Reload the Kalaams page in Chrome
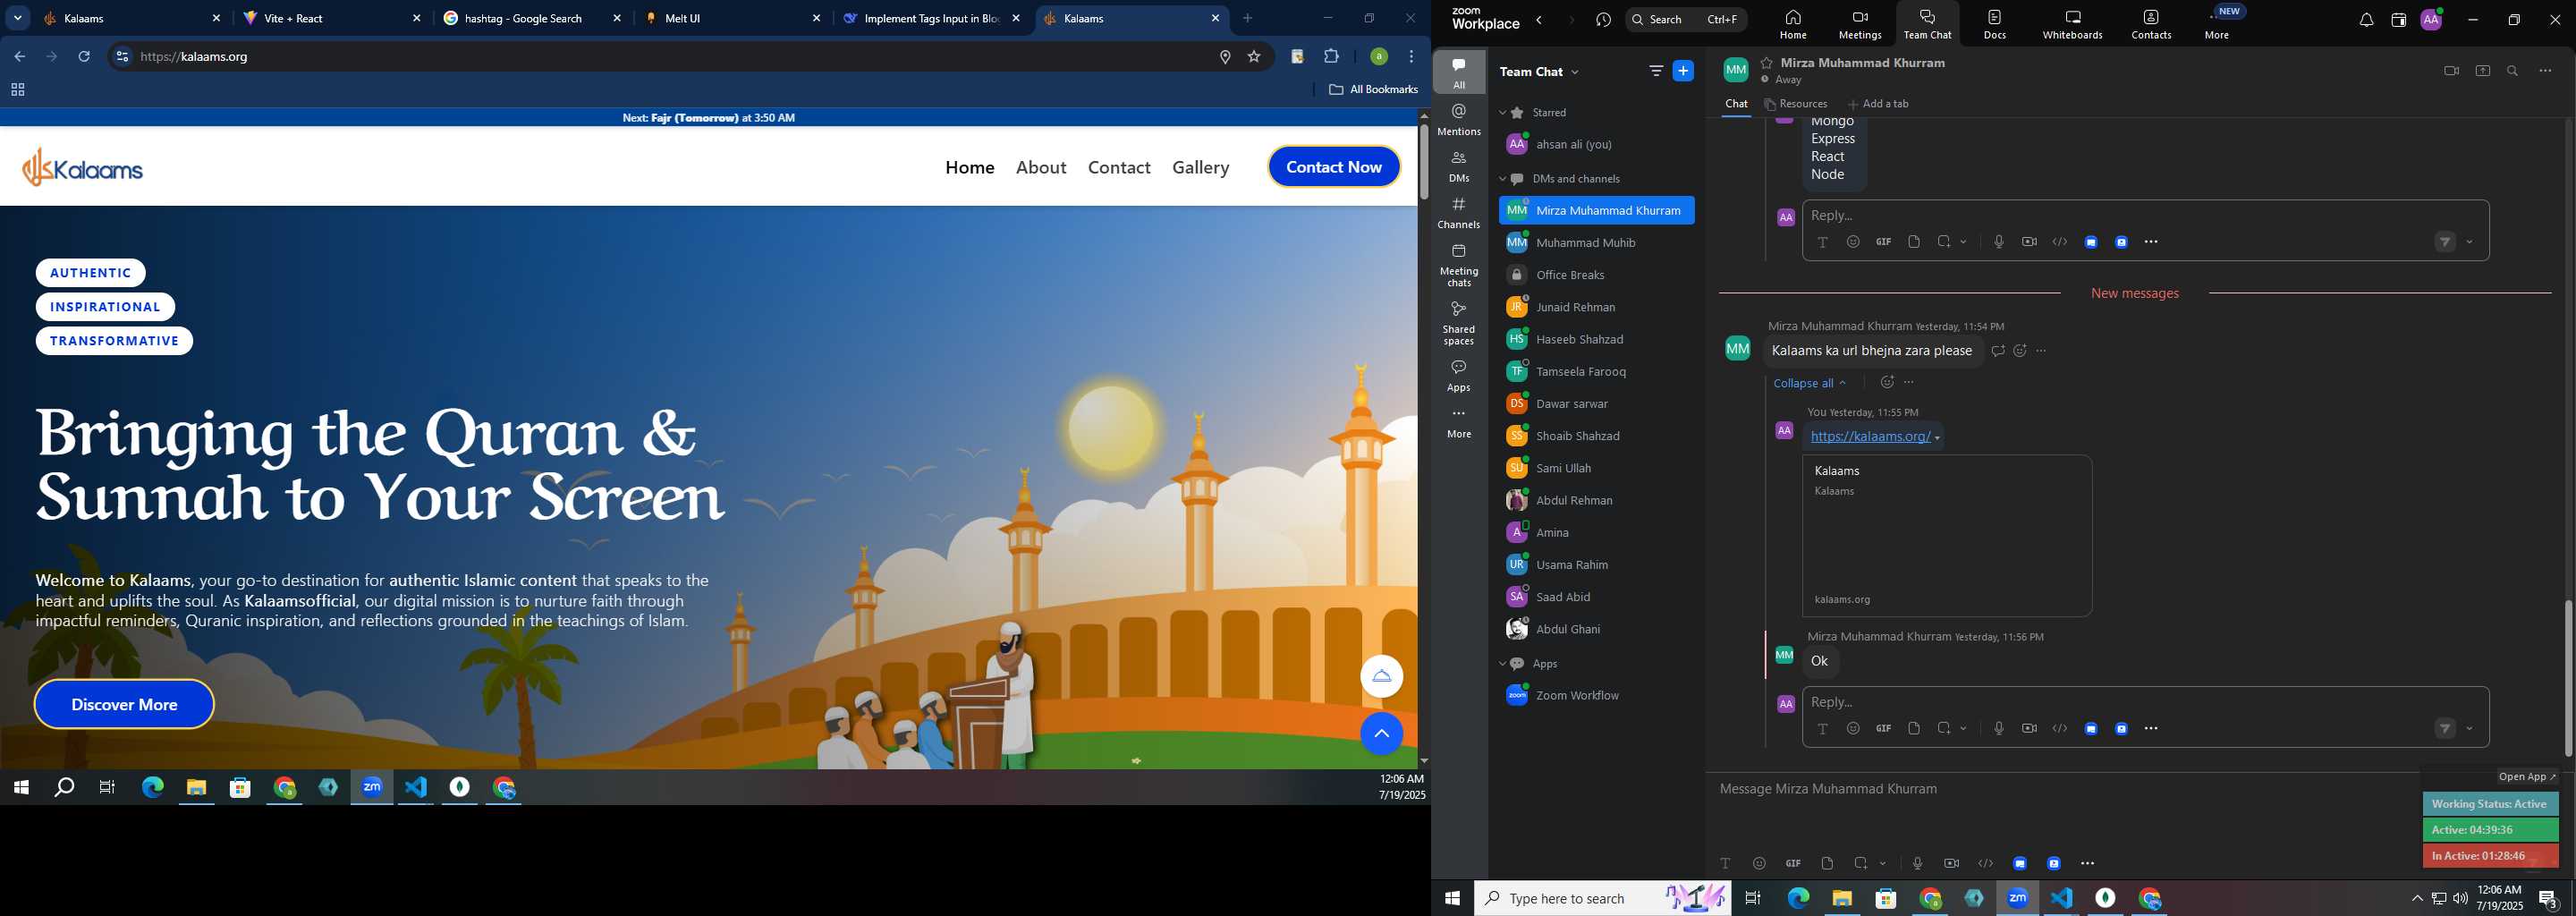The width and height of the screenshot is (2576, 916). tap(85, 57)
